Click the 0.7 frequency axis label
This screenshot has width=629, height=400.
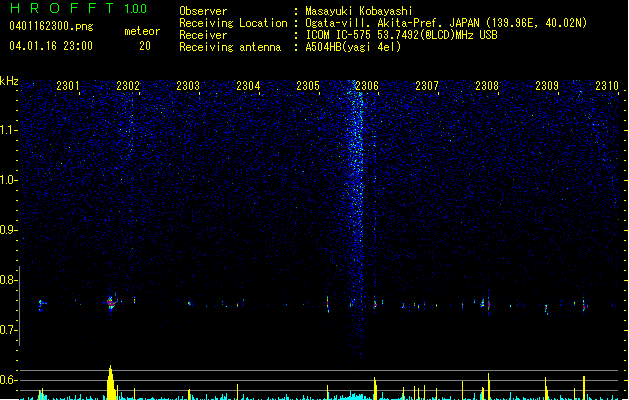pos(8,330)
